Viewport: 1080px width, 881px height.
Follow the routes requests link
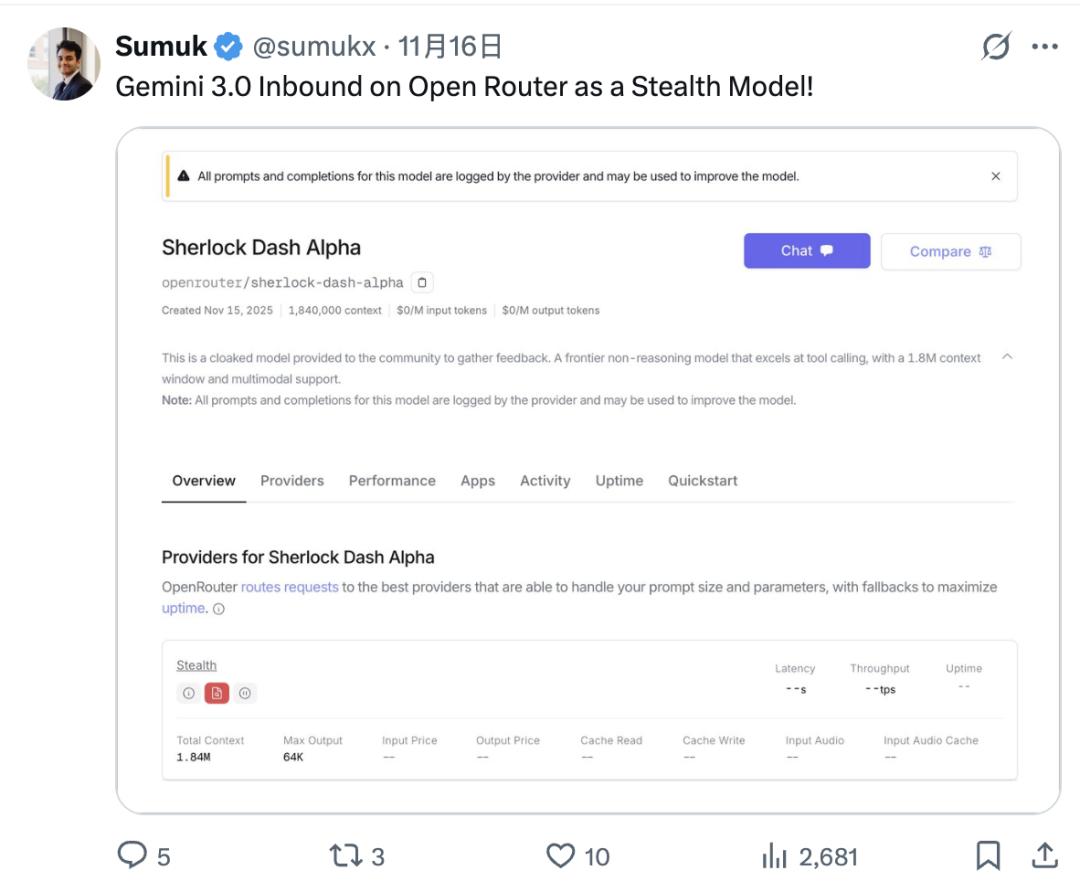coord(290,587)
